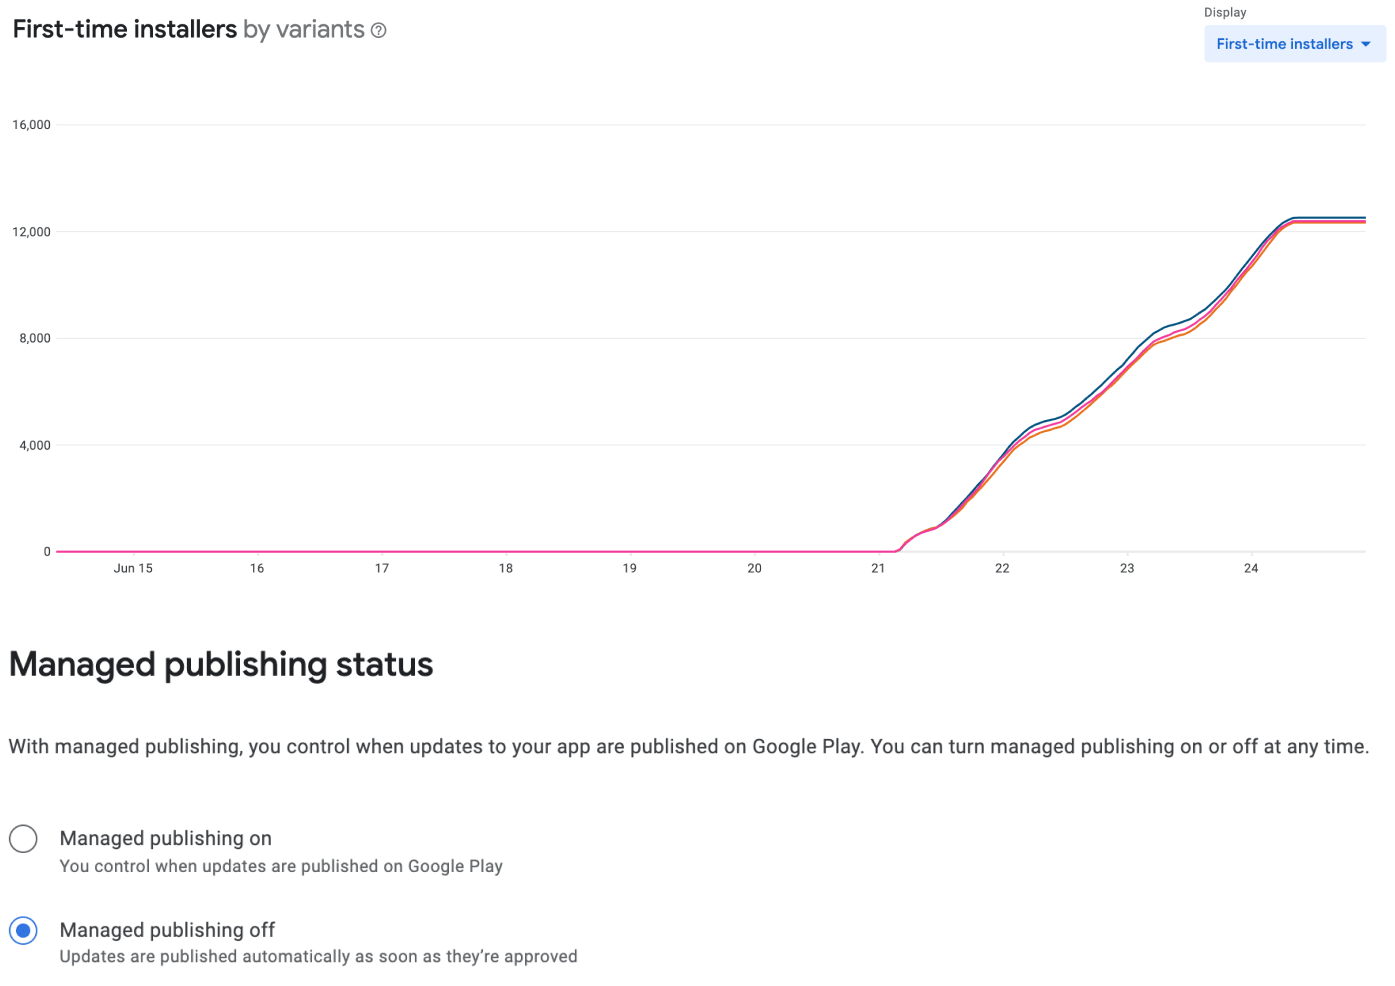This screenshot has height=986, width=1395.
Task: Click the x-axis date label 22
Action: pos(1002,568)
